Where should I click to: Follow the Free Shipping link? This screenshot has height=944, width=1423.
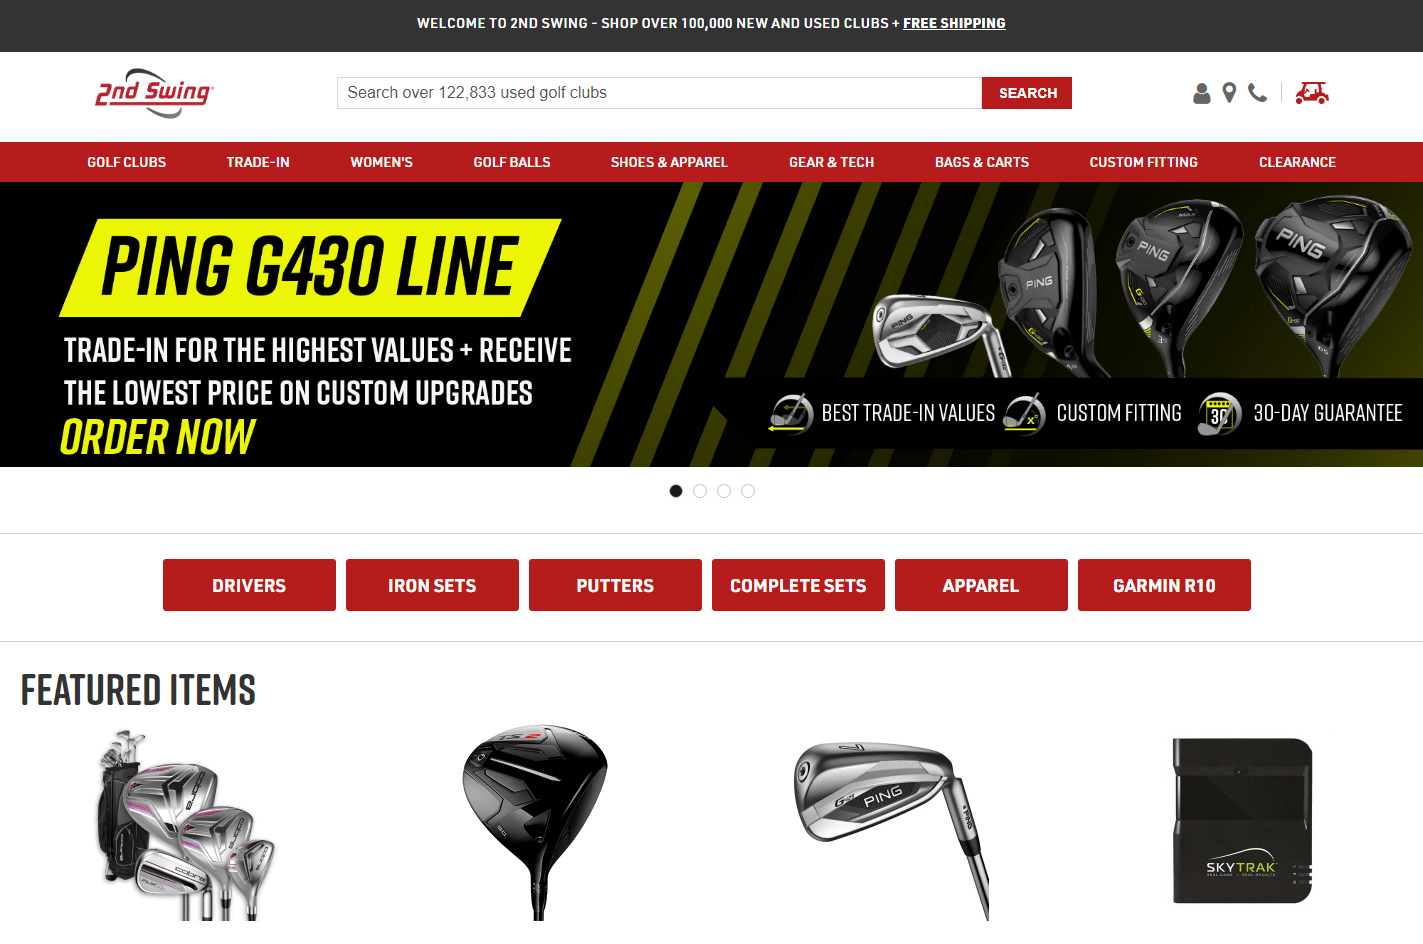pos(954,23)
